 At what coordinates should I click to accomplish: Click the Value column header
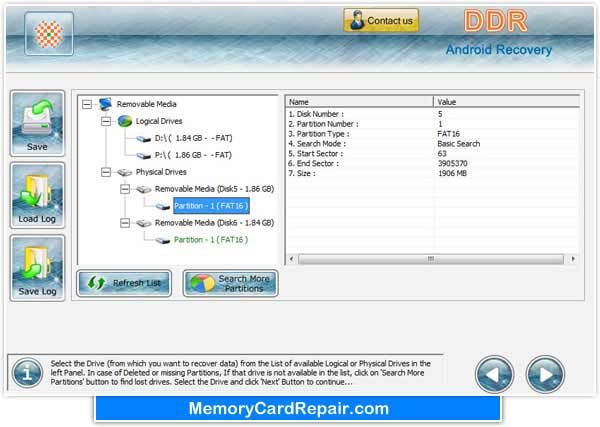click(507, 102)
